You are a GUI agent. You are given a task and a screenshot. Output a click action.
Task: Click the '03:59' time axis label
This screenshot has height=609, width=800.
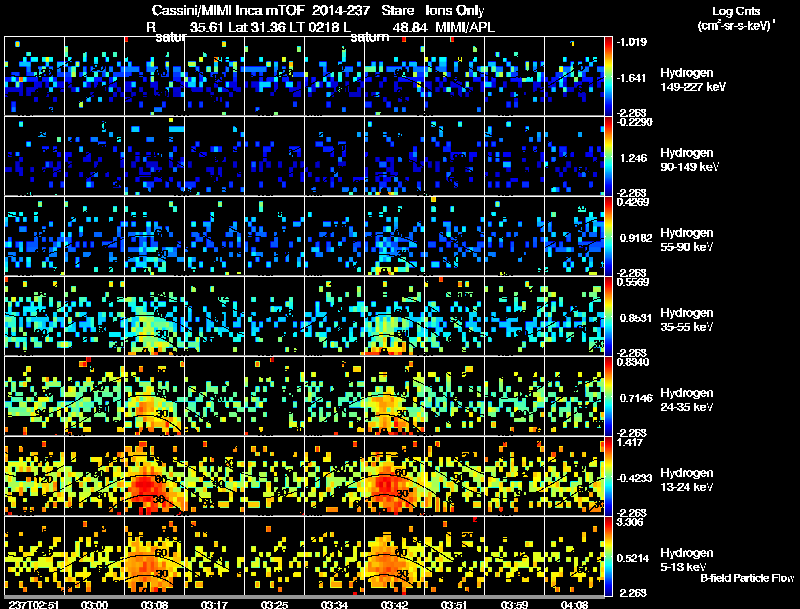coord(514,604)
